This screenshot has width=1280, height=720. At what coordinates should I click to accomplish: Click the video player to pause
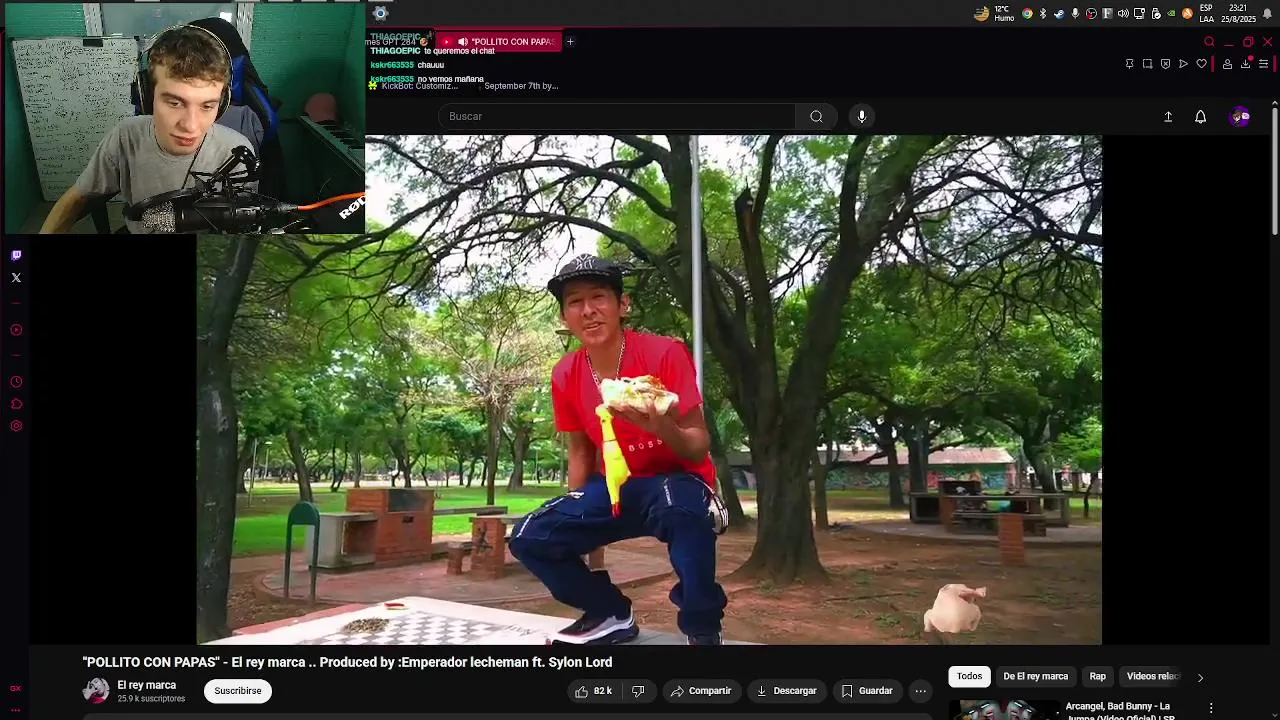point(649,390)
